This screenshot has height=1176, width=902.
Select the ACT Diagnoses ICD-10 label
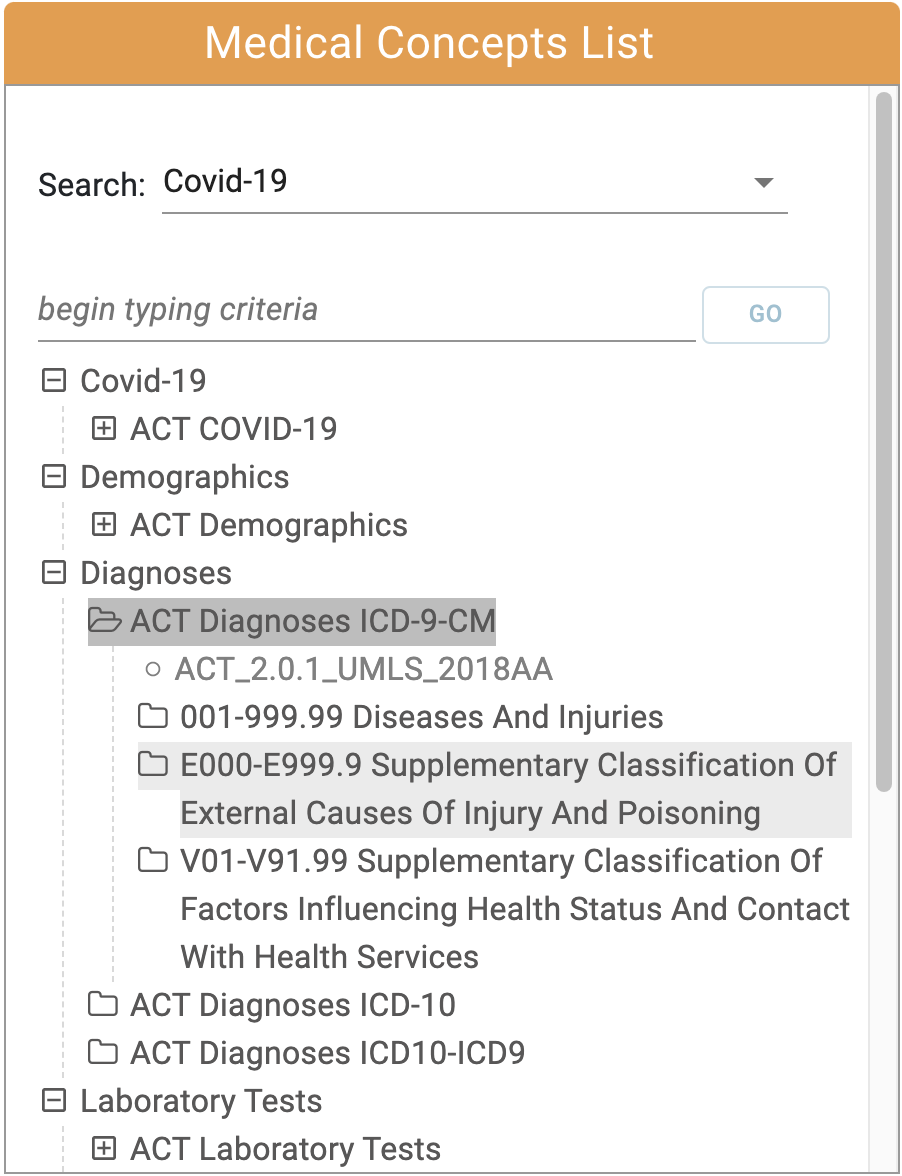click(293, 1005)
